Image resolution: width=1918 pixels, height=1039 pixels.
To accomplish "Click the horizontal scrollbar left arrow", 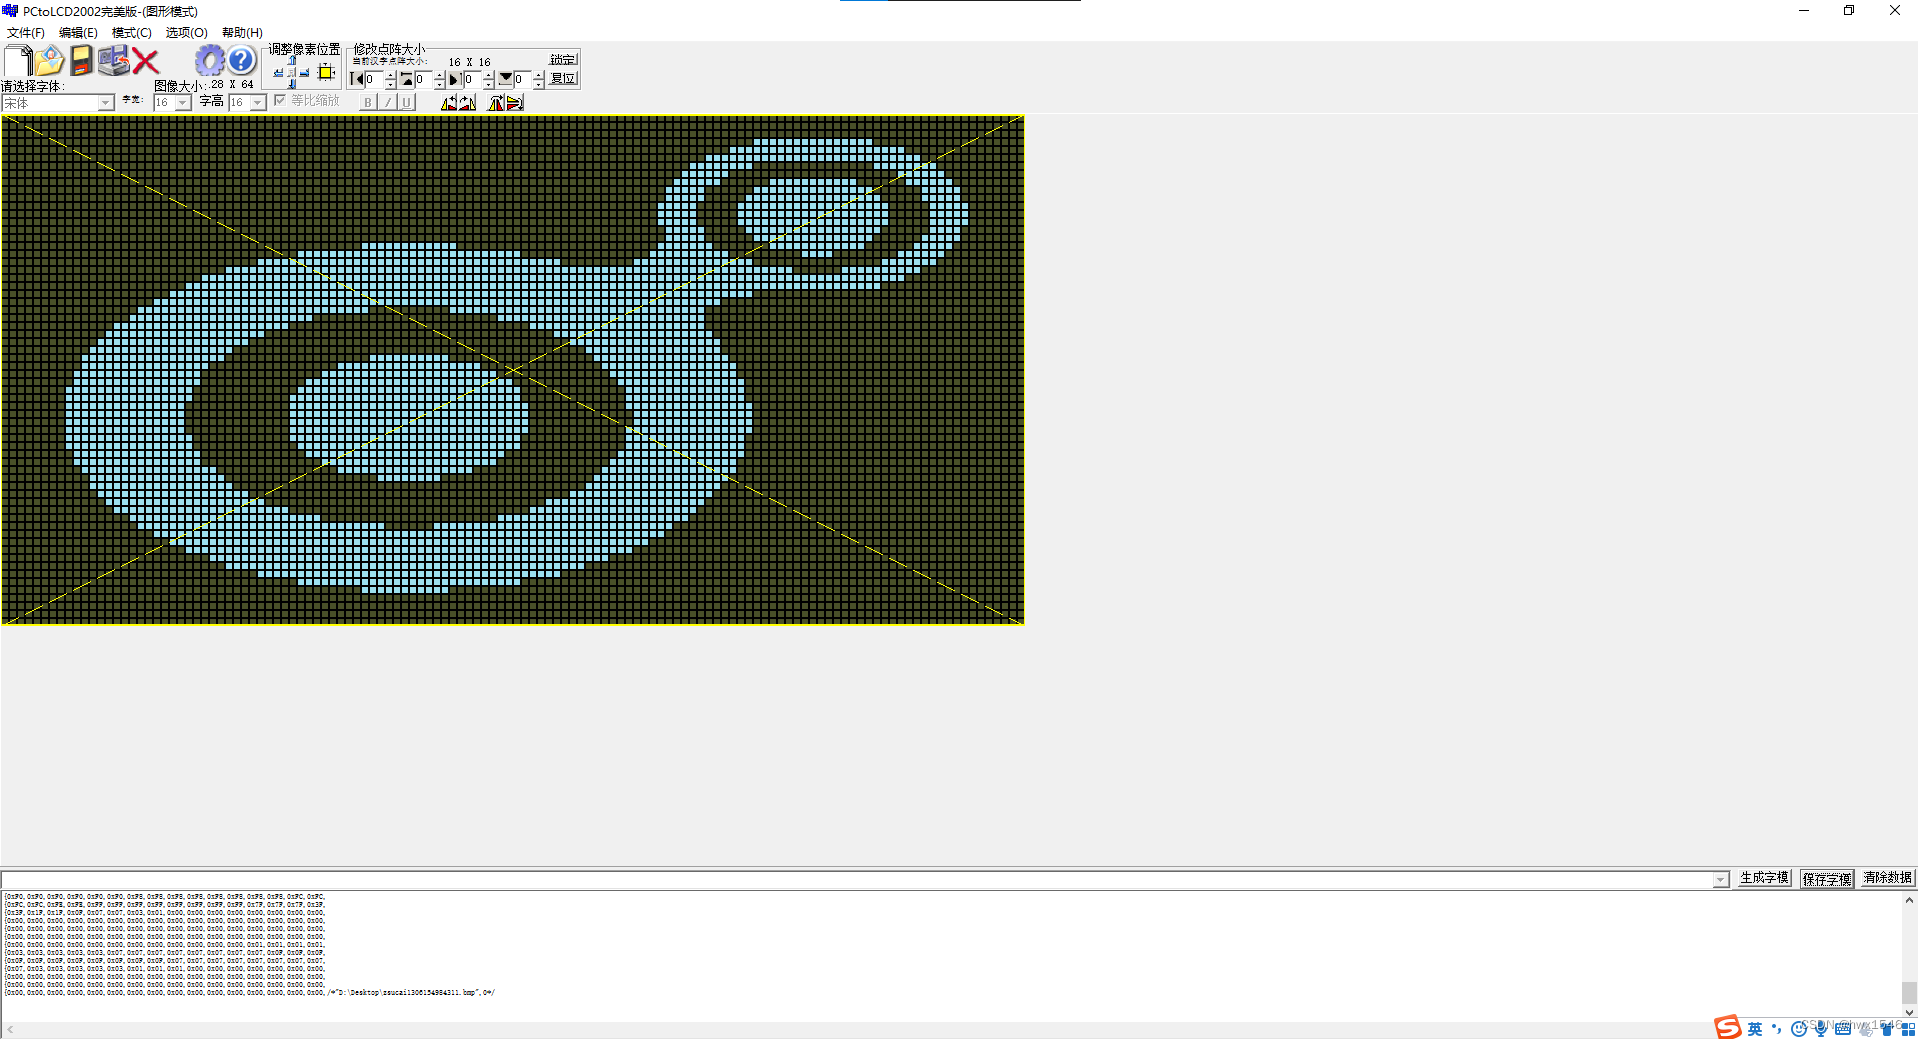I will point(10,1029).
